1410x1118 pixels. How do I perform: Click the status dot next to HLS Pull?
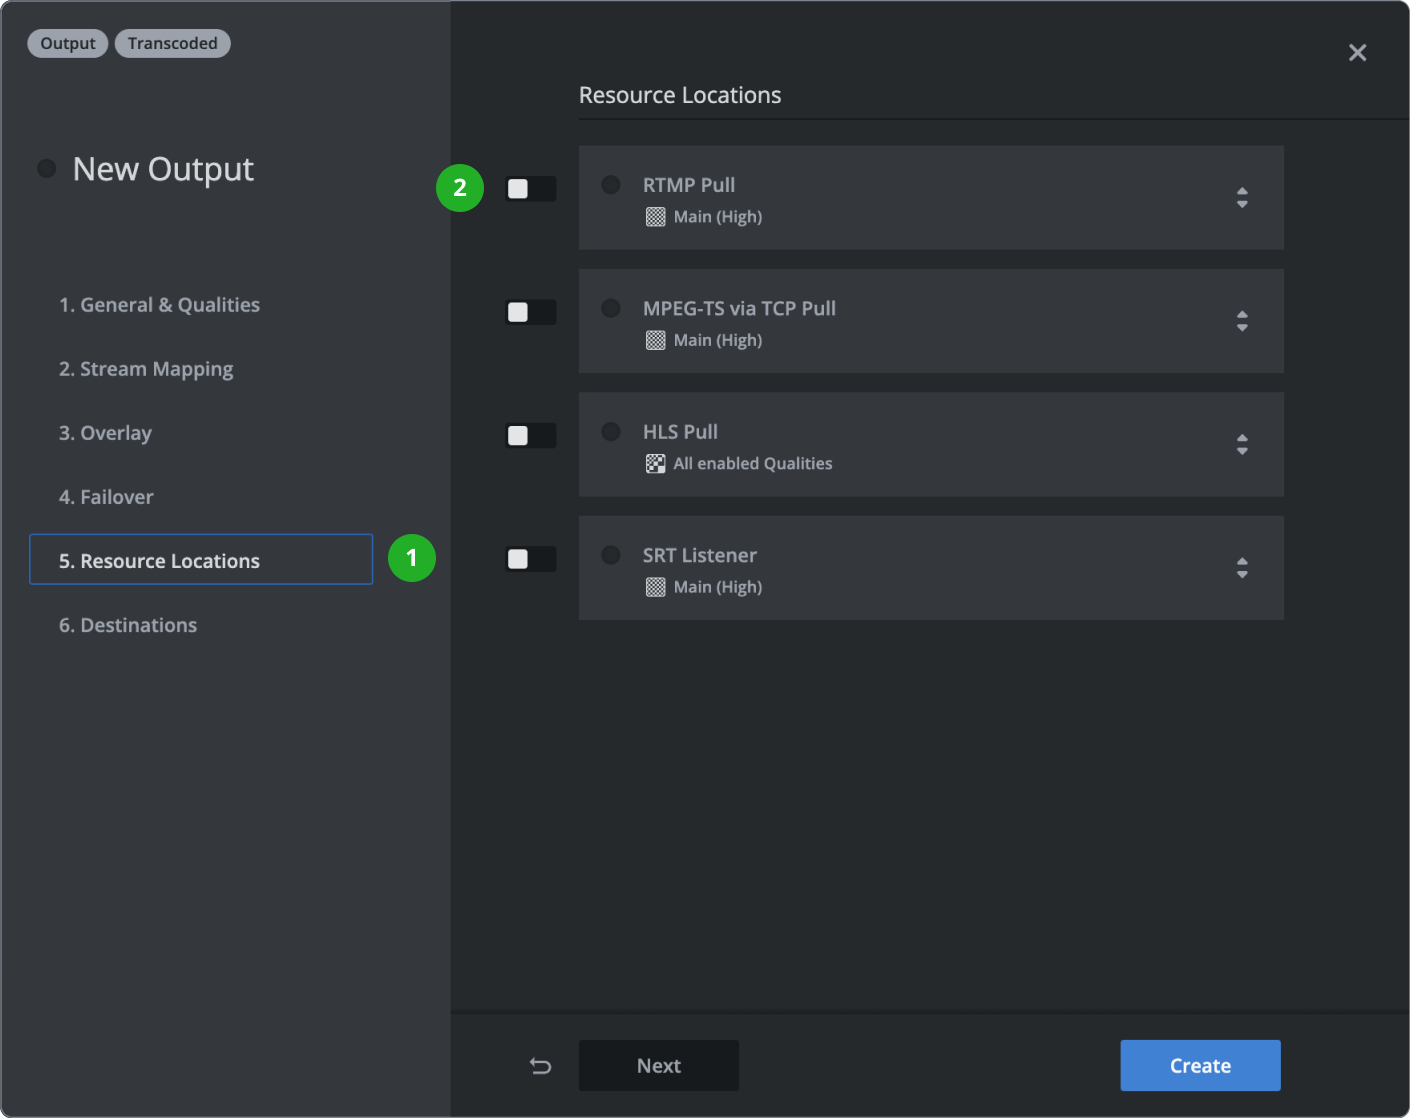pyautogui.click(x=611, y=432)
